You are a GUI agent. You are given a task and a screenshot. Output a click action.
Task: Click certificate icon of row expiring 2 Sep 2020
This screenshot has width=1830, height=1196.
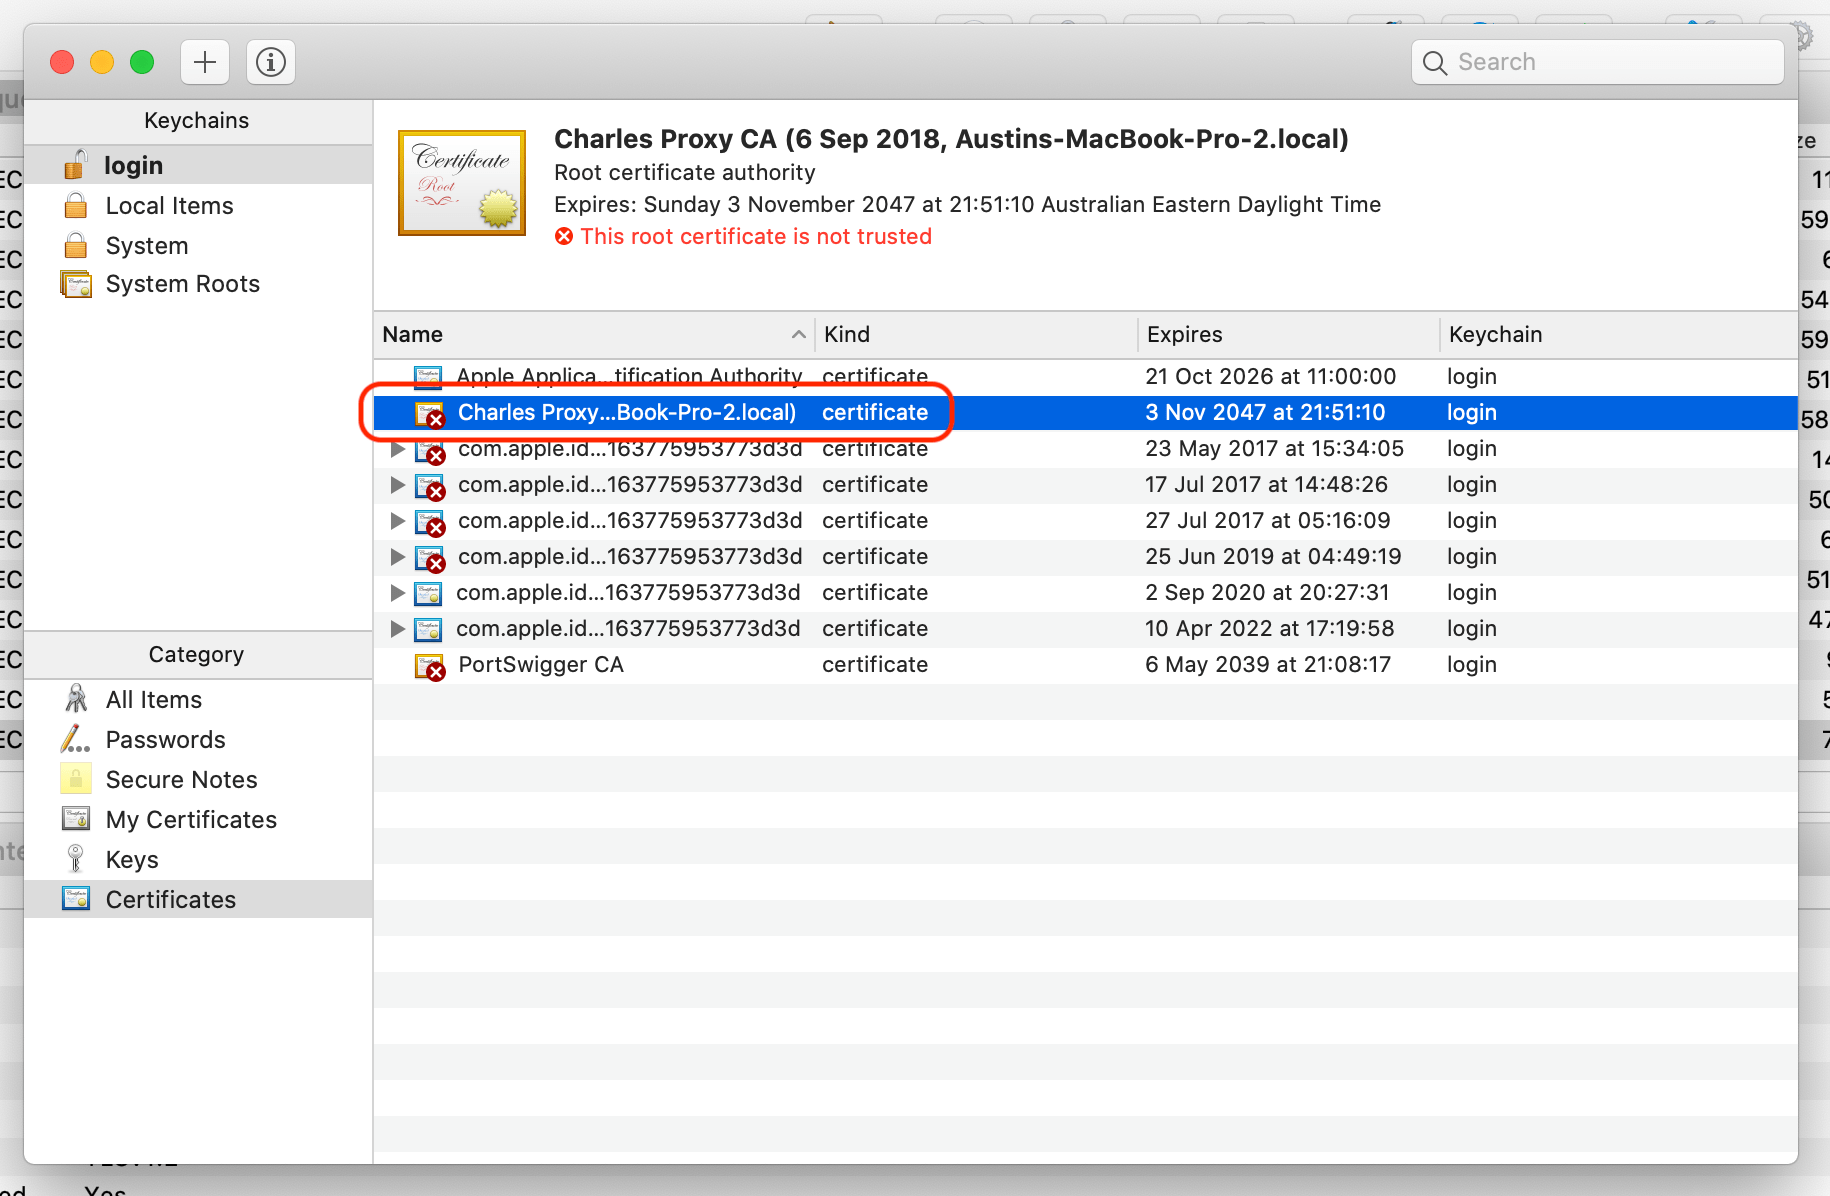428,593
